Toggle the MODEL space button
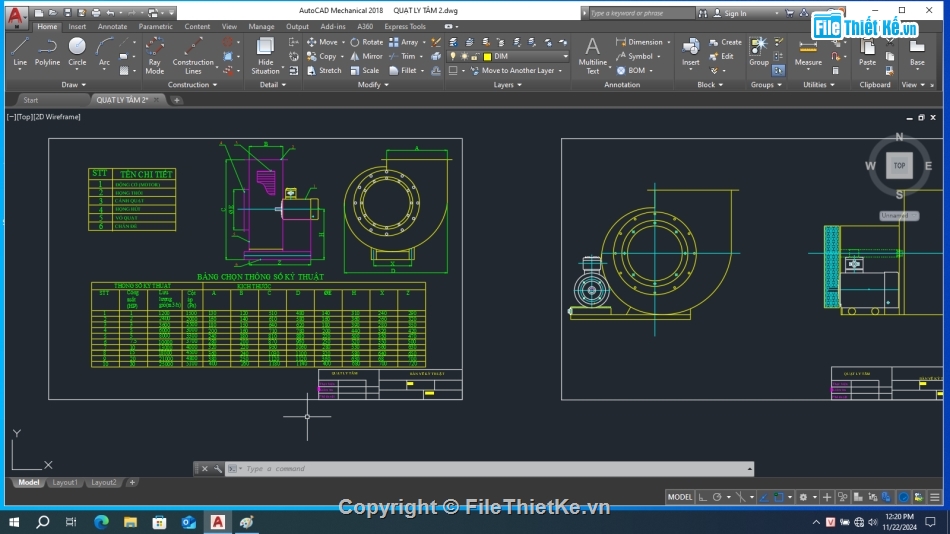Viewport: 950px width, 534px height. [x=679, y=498]
